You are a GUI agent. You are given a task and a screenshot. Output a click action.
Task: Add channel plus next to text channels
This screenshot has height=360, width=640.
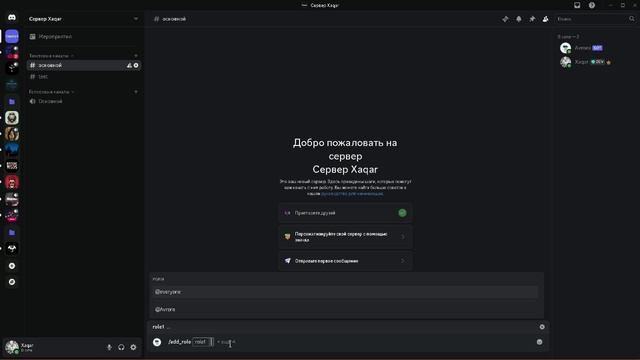pos(136,56)
